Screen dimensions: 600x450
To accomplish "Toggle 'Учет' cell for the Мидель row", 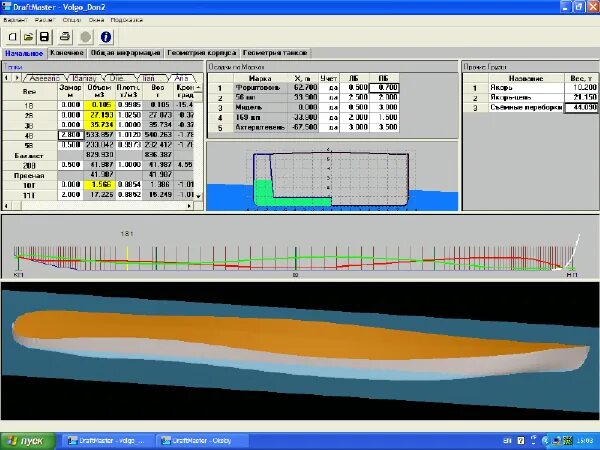I will (x=329, y=108).
